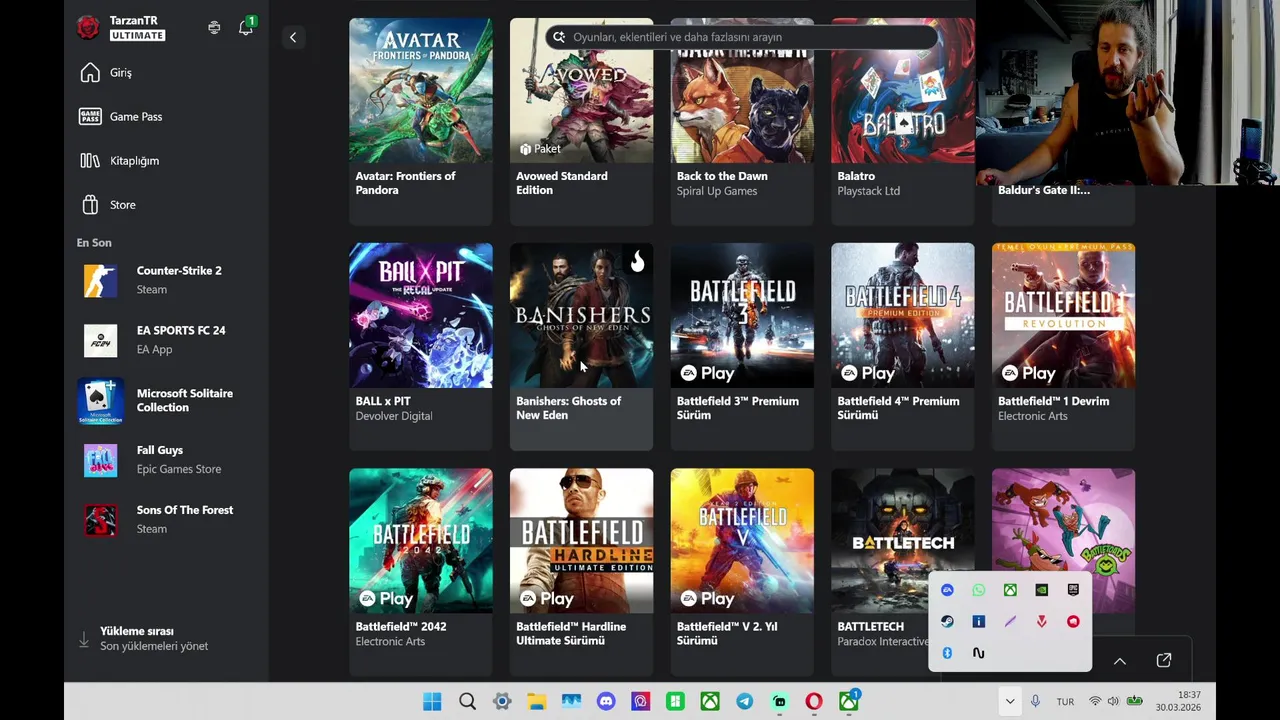Click the purple pen tray icon
This screenshot has width=1280, height=720.
(x=1010, y=621)
